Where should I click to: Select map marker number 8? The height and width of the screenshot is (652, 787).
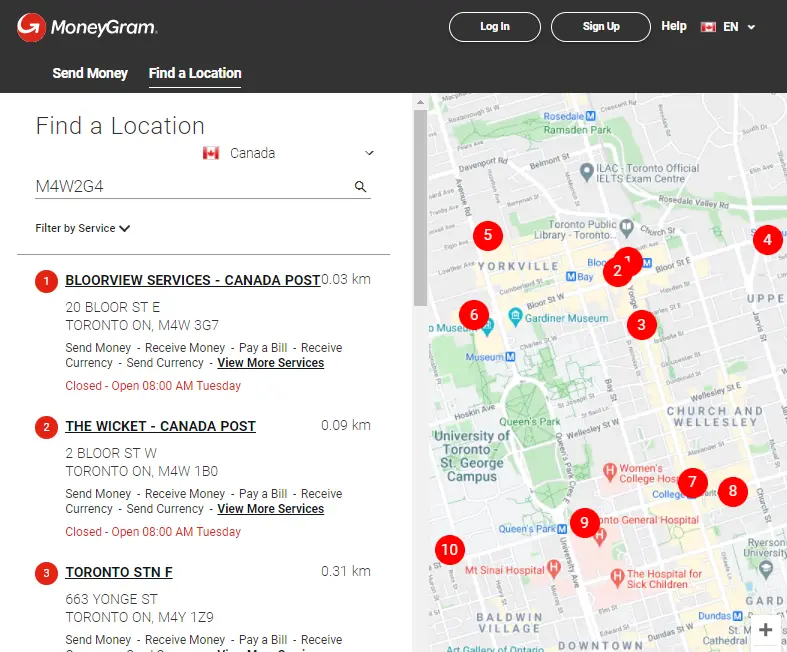pyautogui.click(x=733, y=491)
